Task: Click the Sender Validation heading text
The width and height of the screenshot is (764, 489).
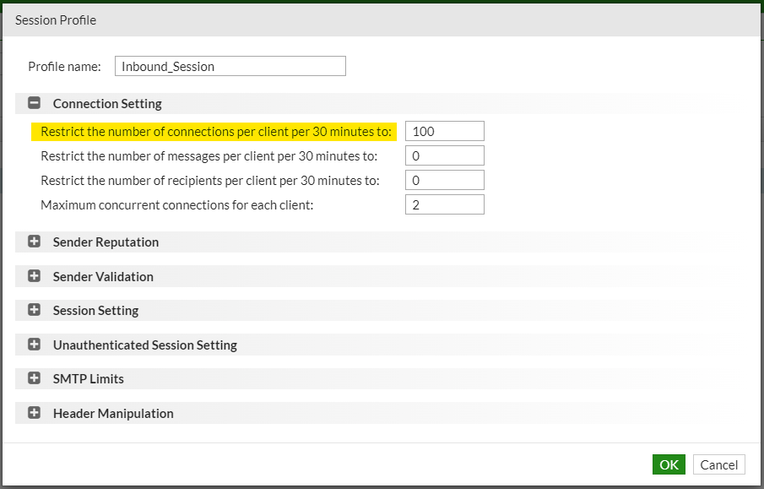Action: coord(103,276)
